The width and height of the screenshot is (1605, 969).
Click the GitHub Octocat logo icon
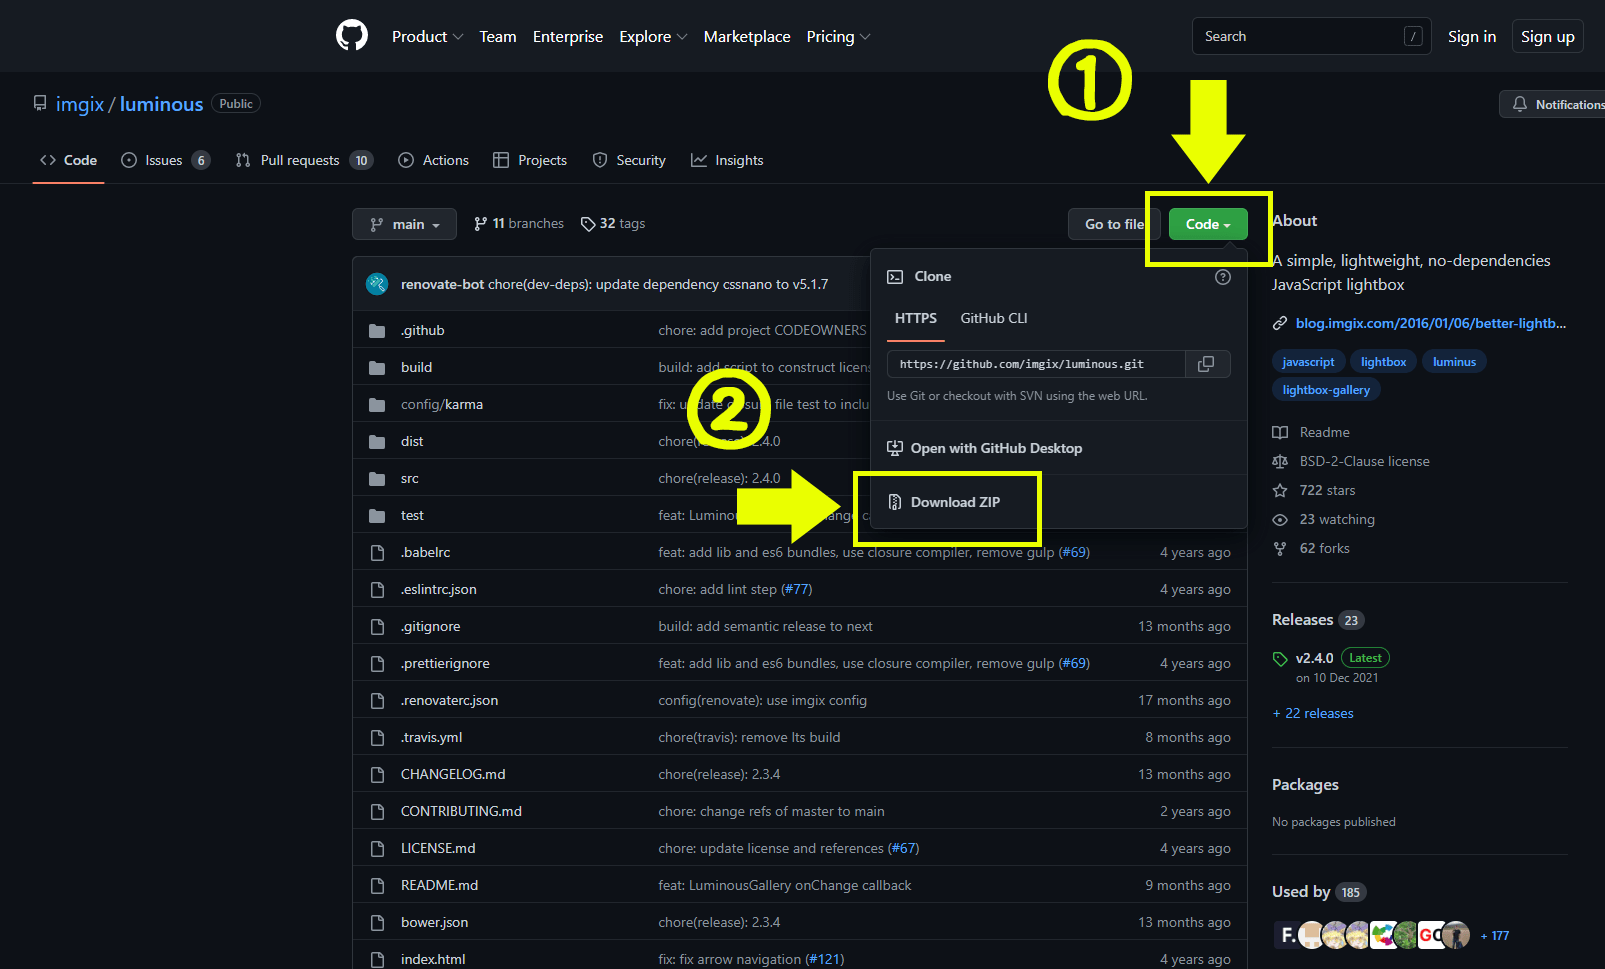point(352,36)
